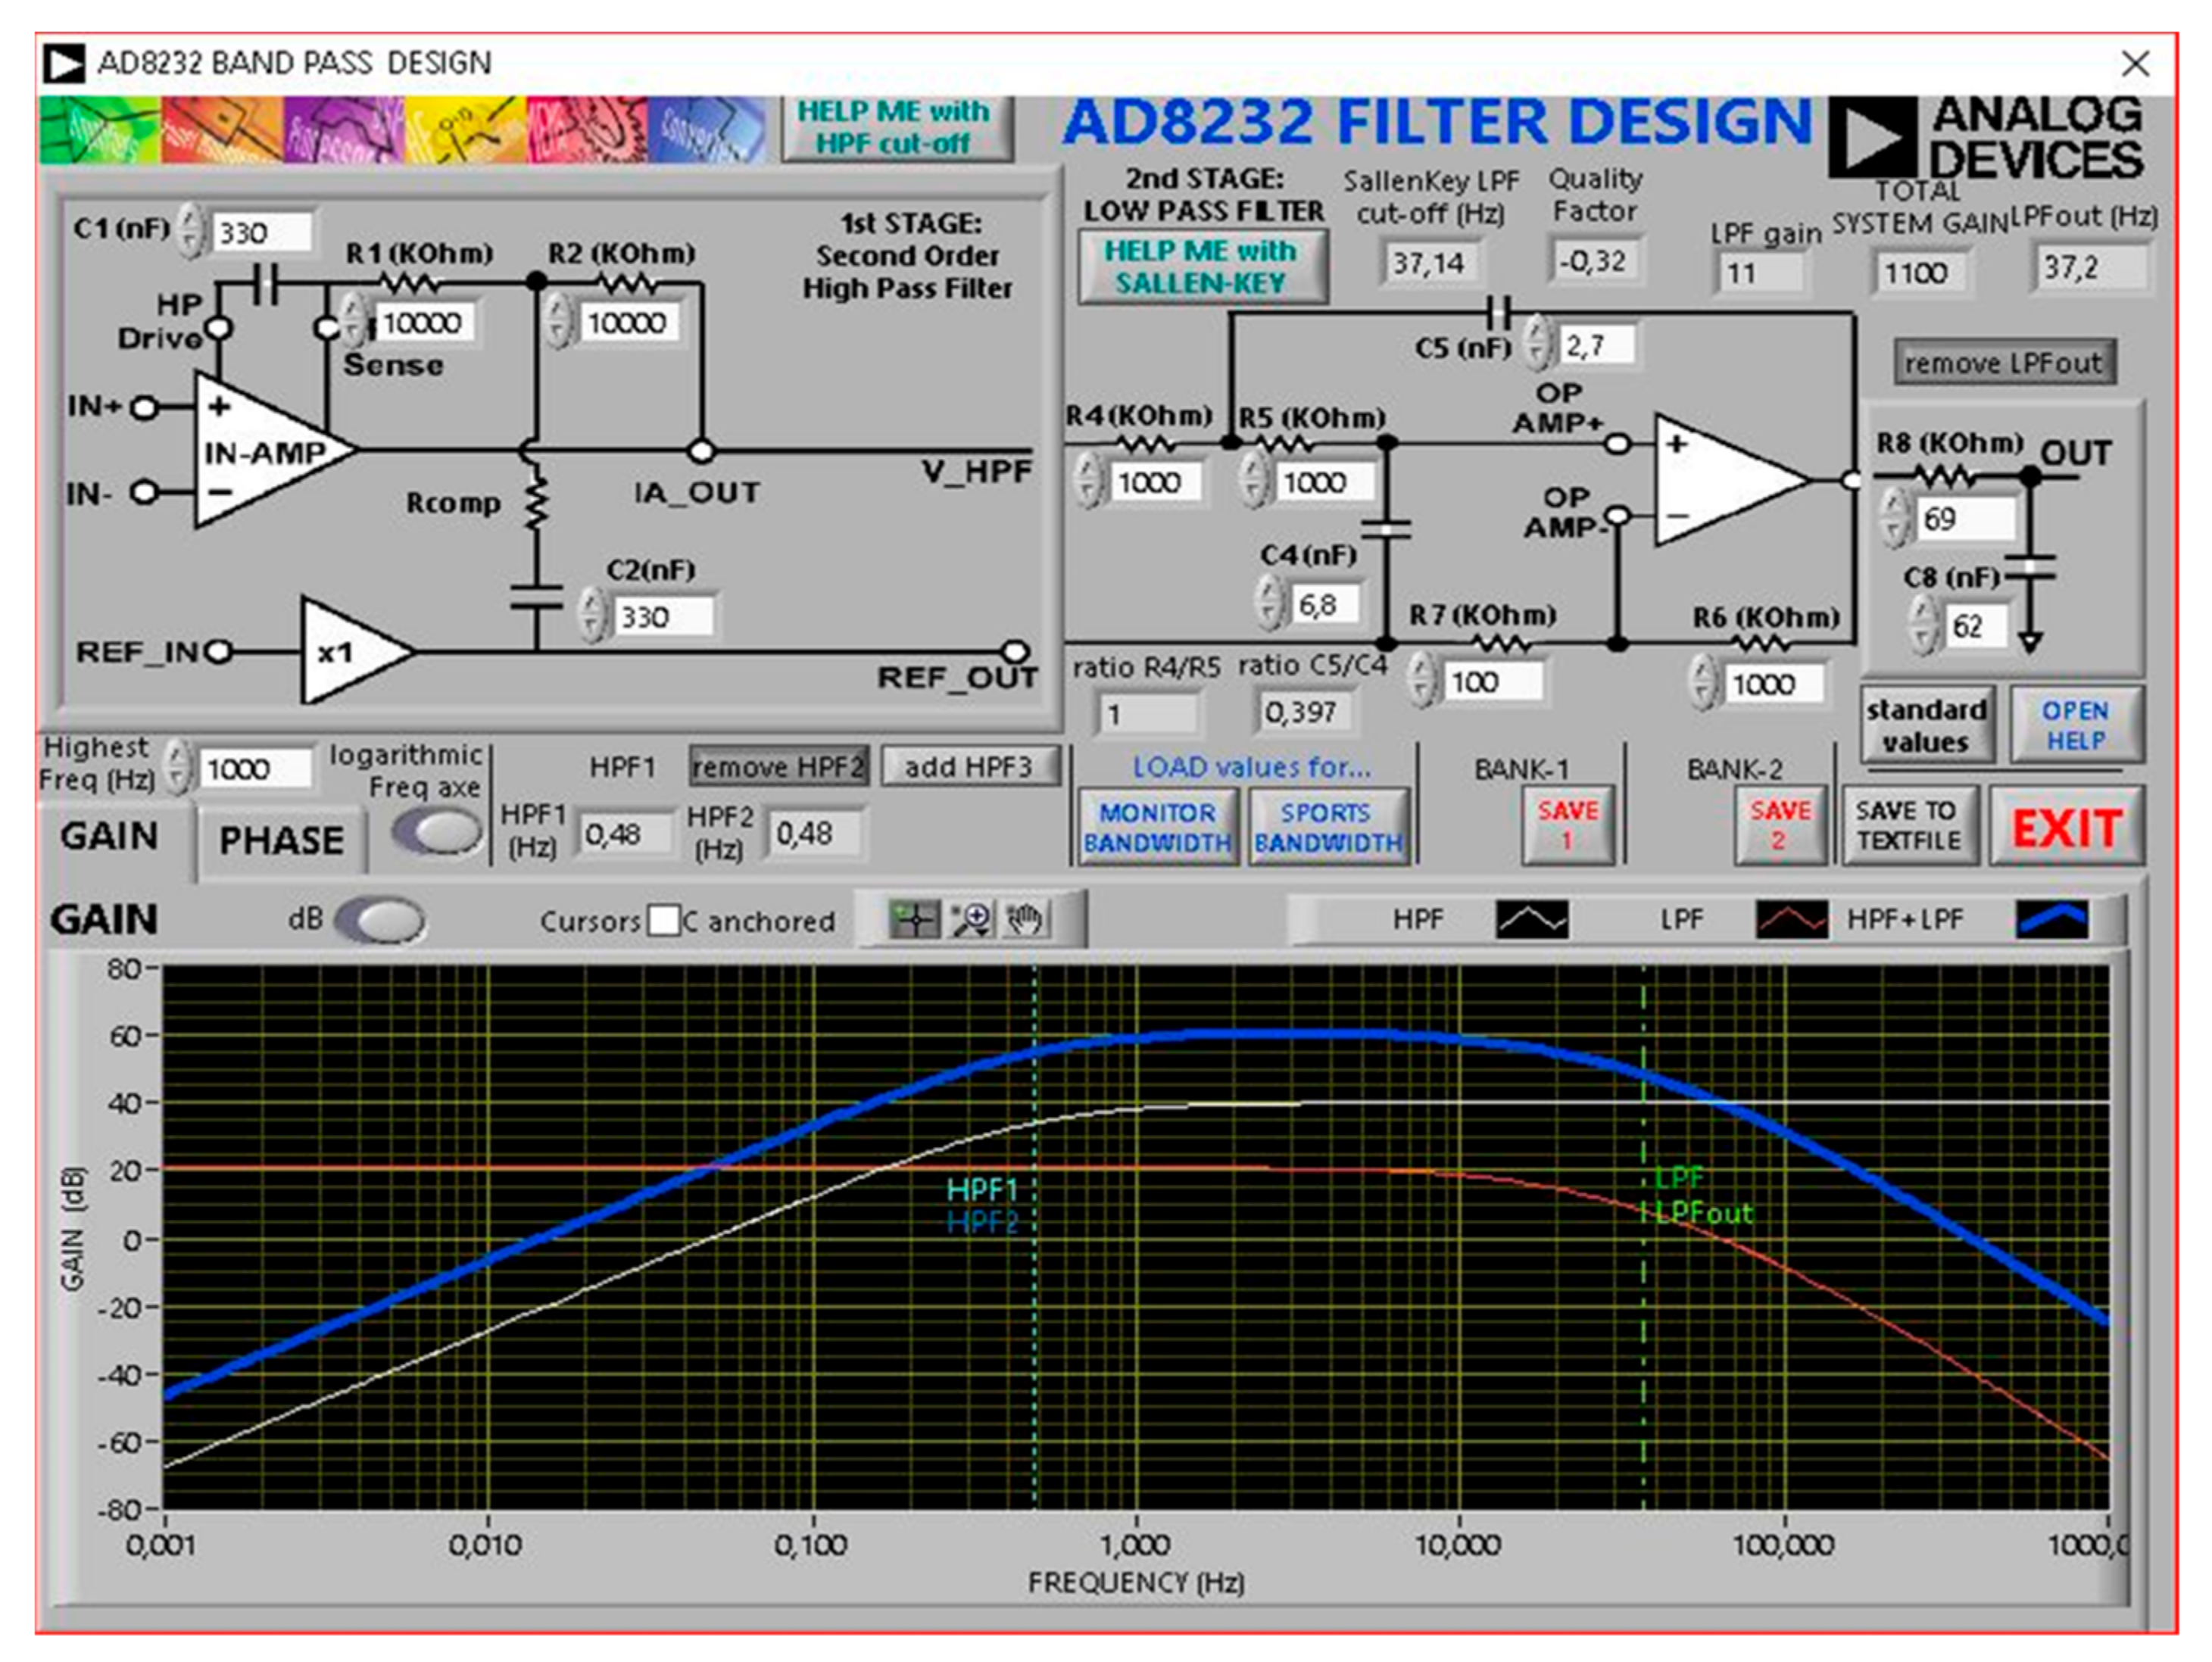Click the C5 value field showing 2,7

1598,345
